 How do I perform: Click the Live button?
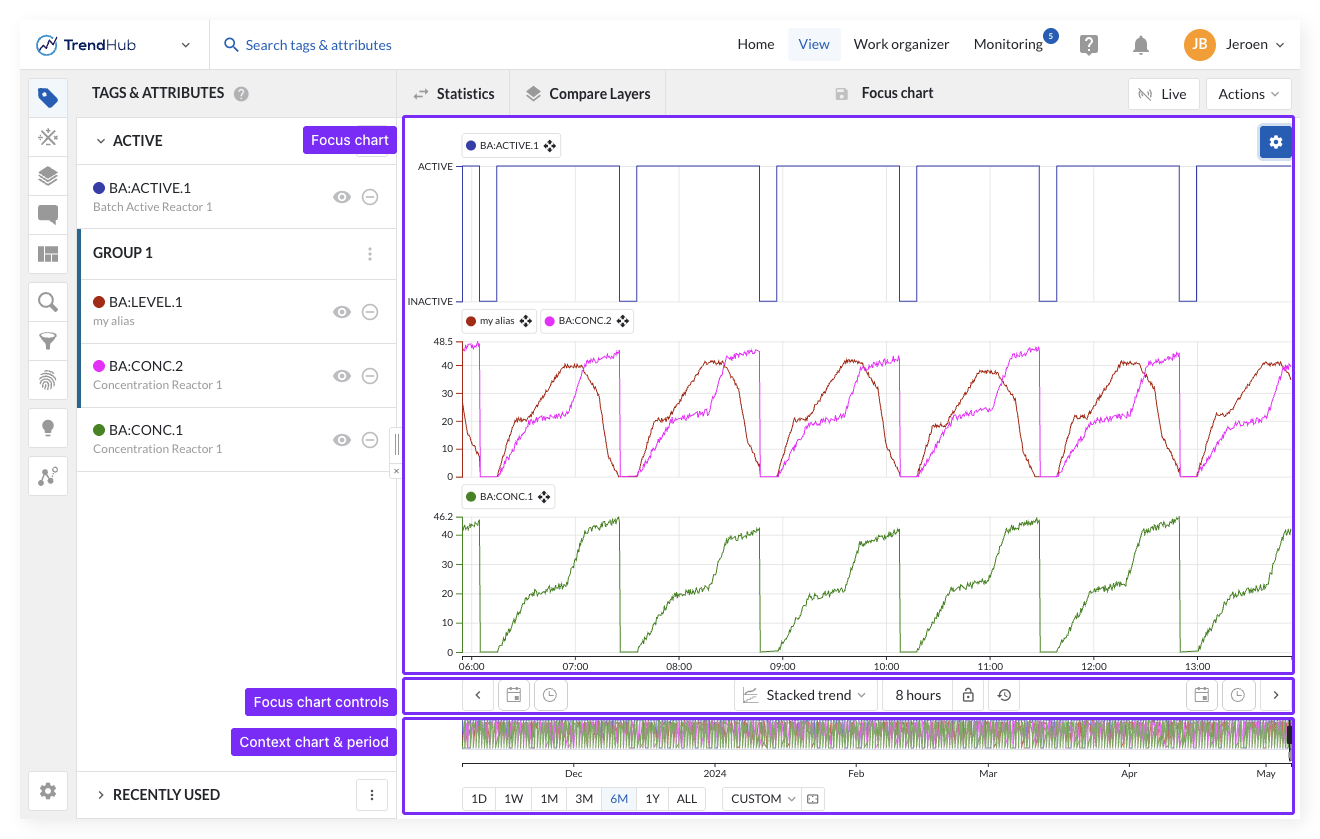click(1163, 94)
